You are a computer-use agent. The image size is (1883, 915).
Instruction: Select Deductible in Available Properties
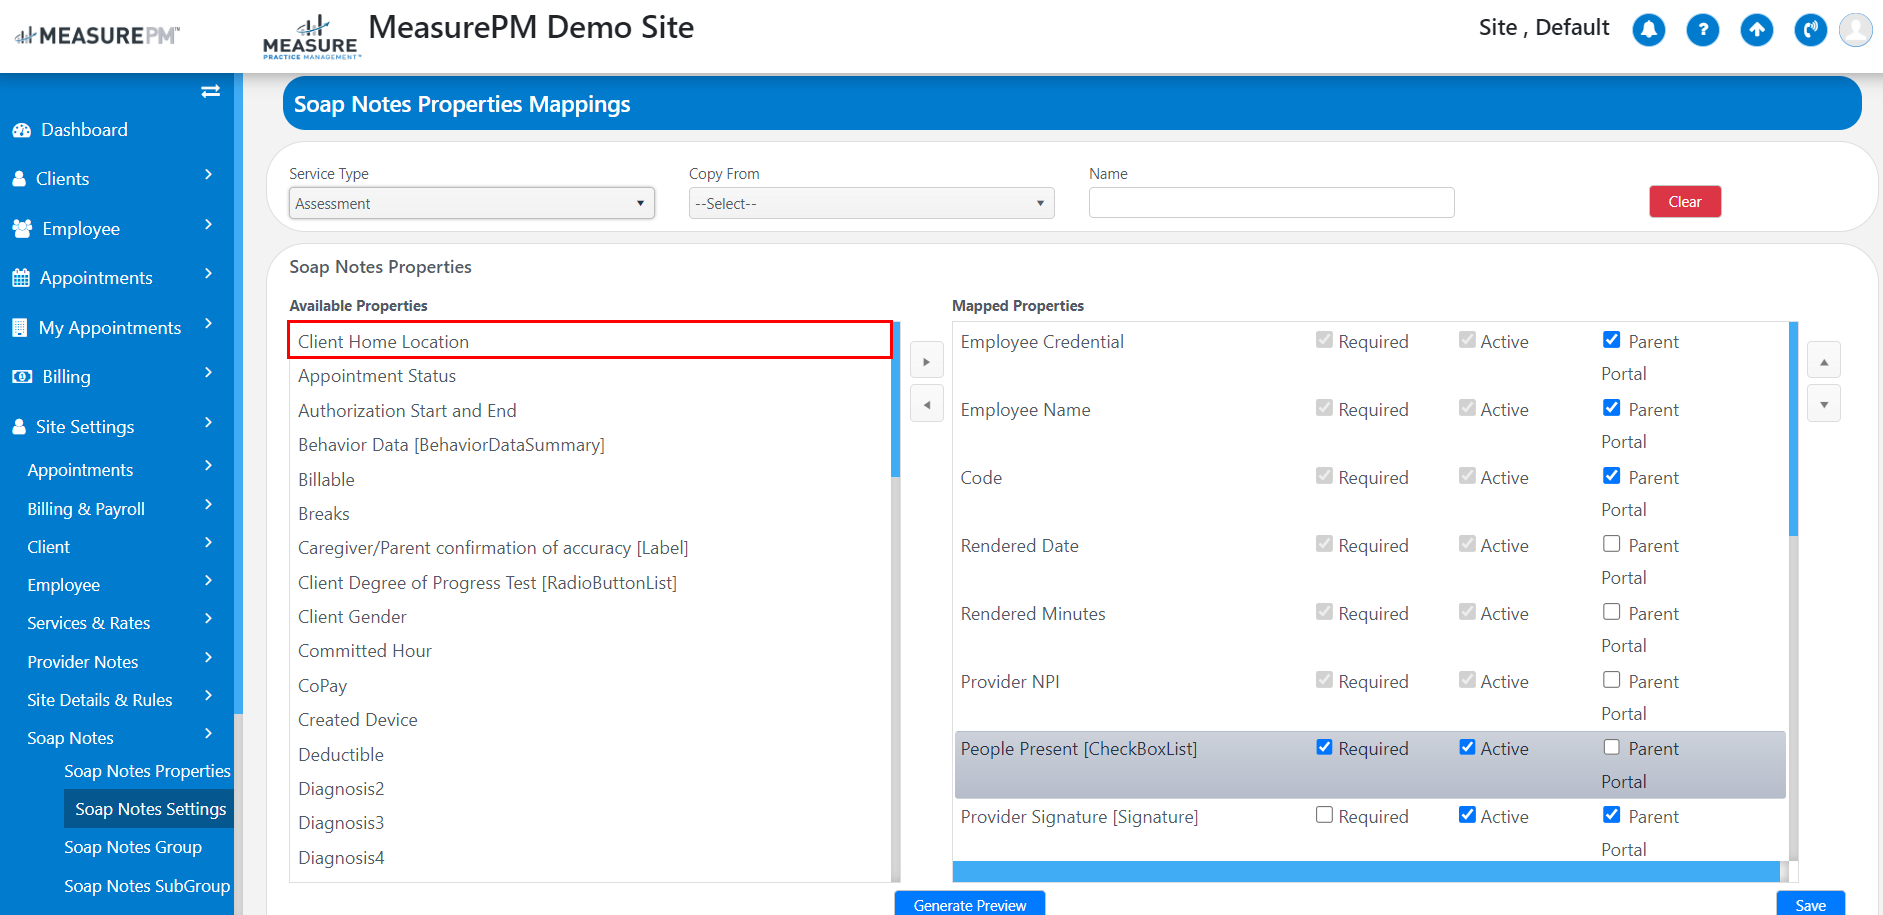click(x=590, y=755)
